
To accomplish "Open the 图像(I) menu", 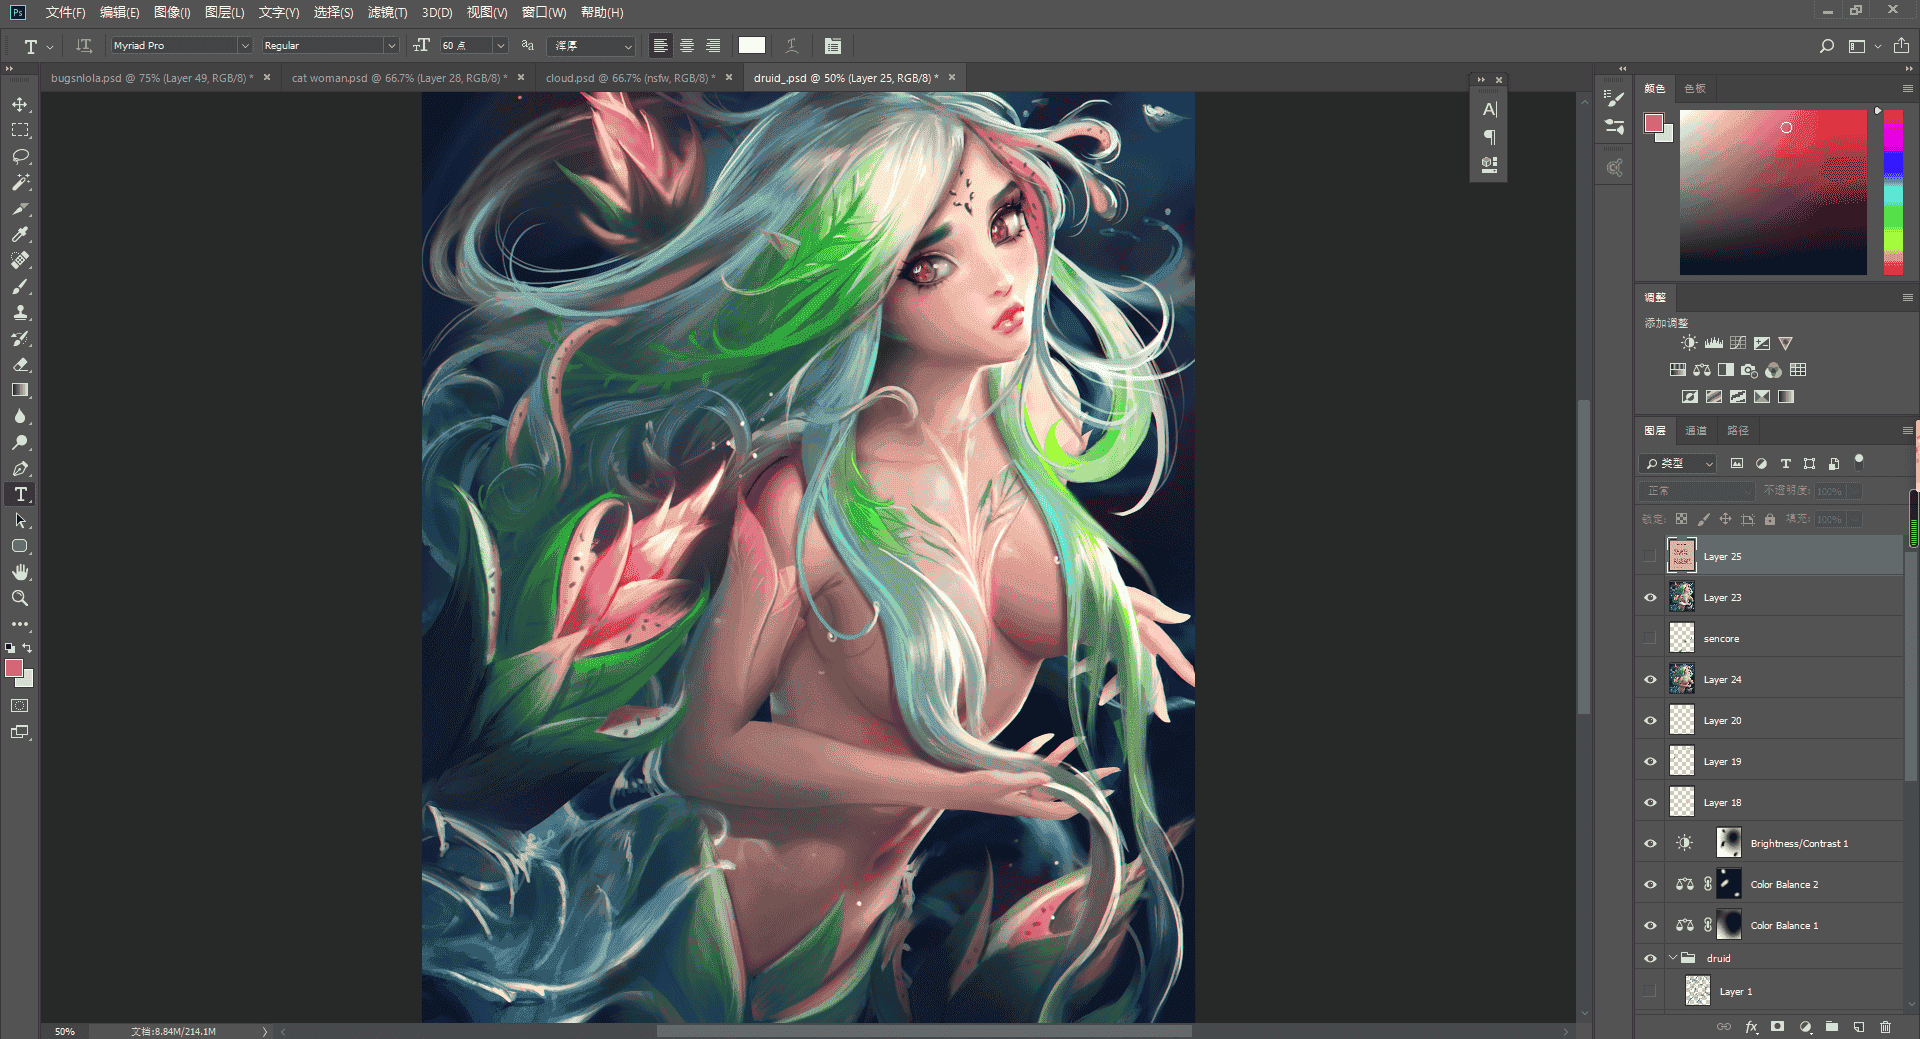I will 172,12.
